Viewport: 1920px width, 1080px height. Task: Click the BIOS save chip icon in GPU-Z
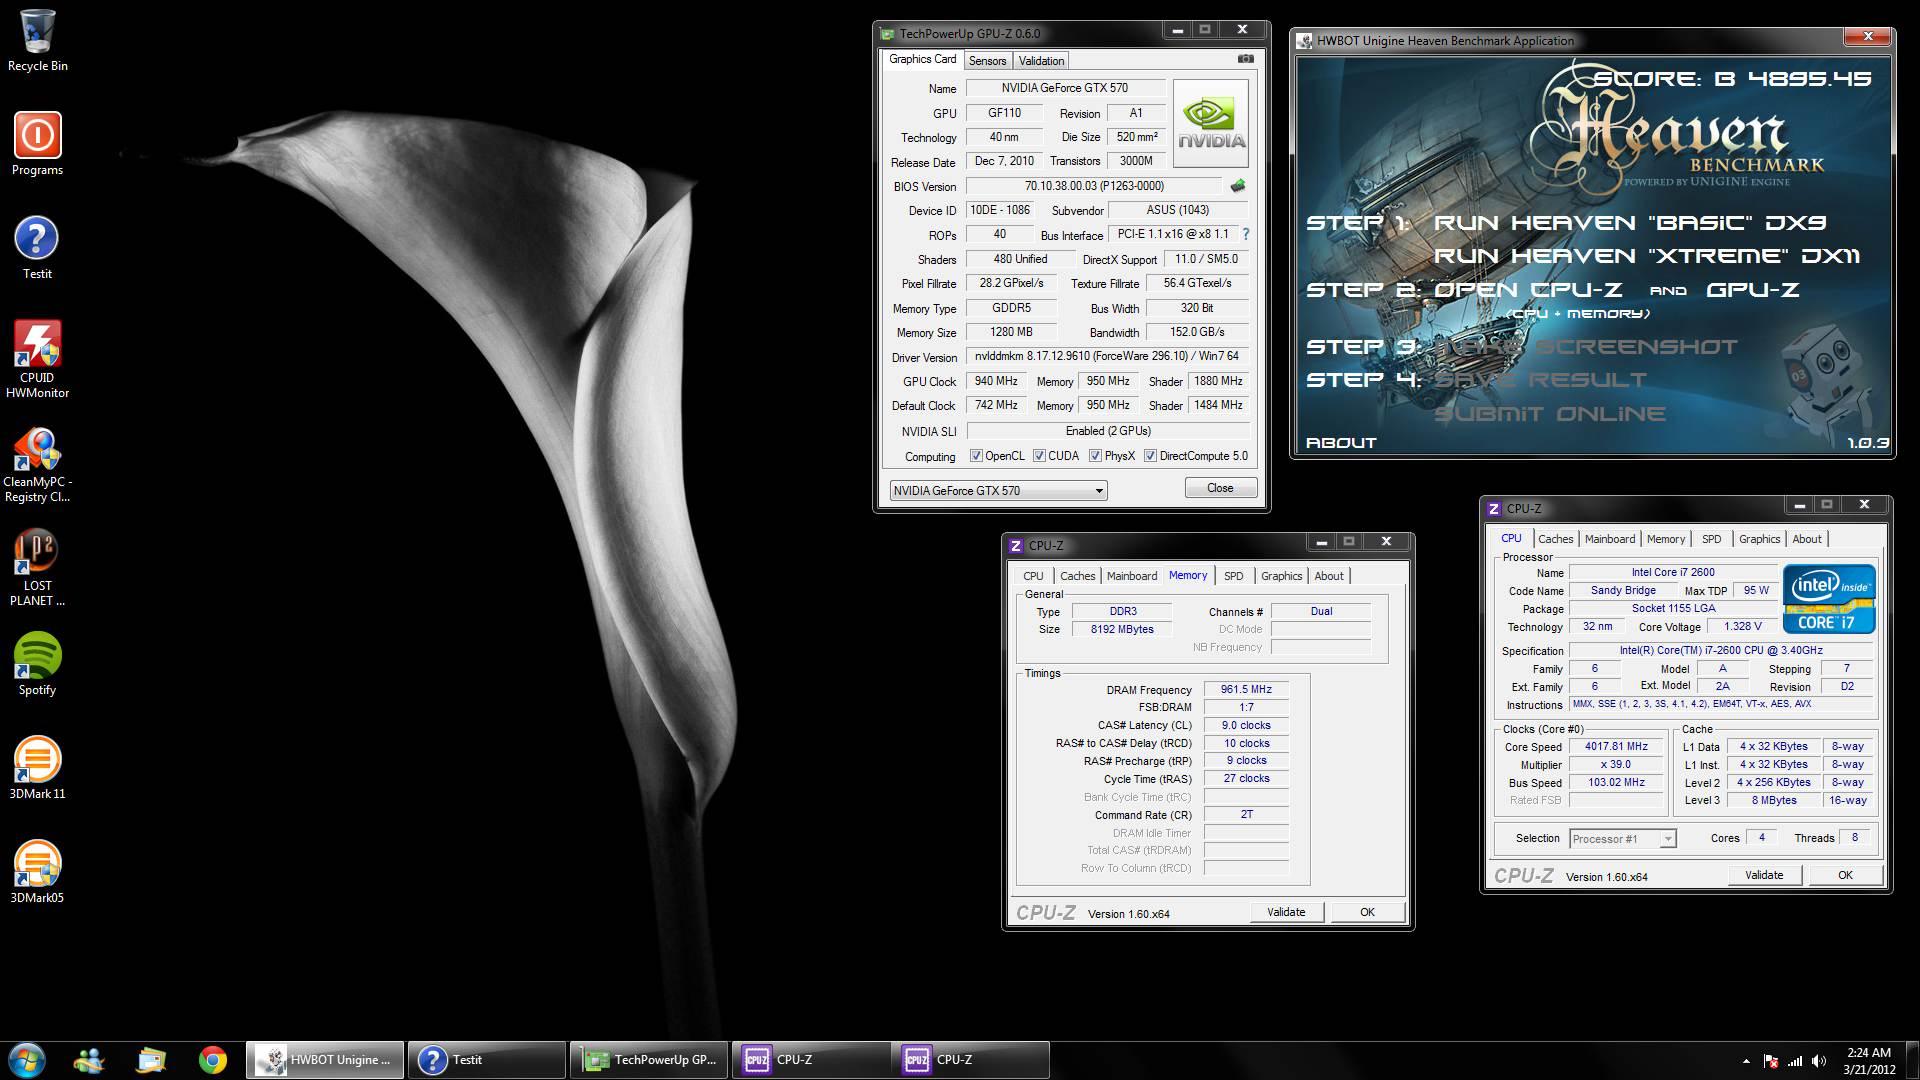point(1238,186)
